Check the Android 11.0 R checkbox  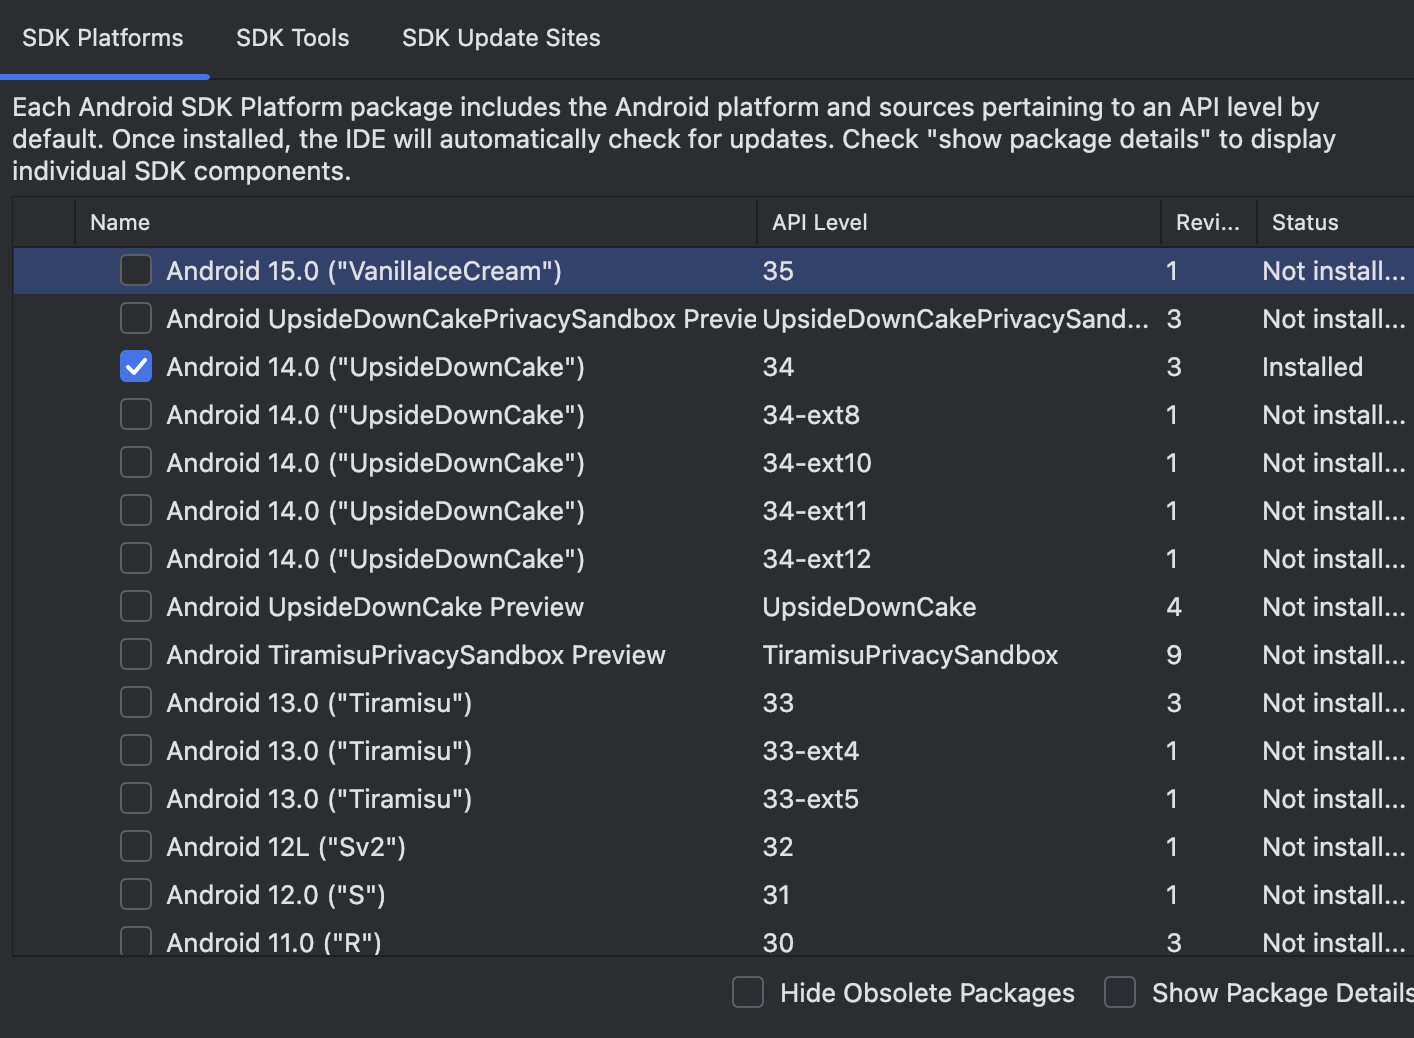pyautogui.click(x=136, y=941)
